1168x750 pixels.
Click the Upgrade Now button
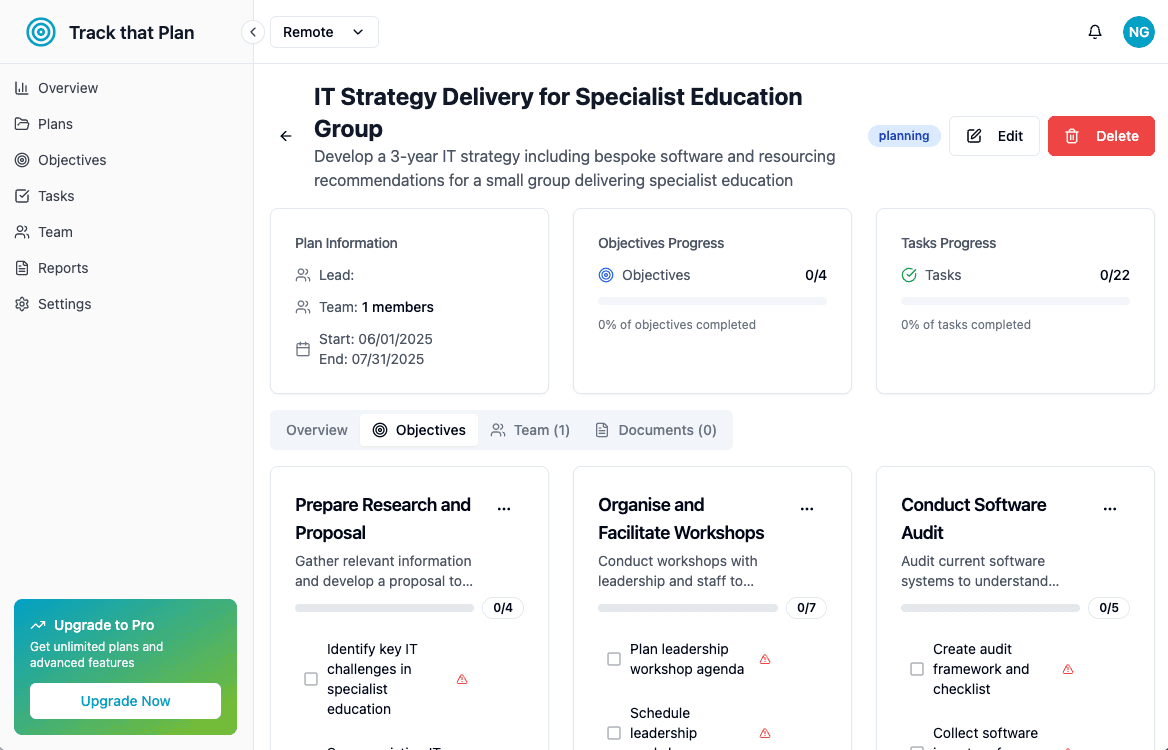(x=125, y=701)
